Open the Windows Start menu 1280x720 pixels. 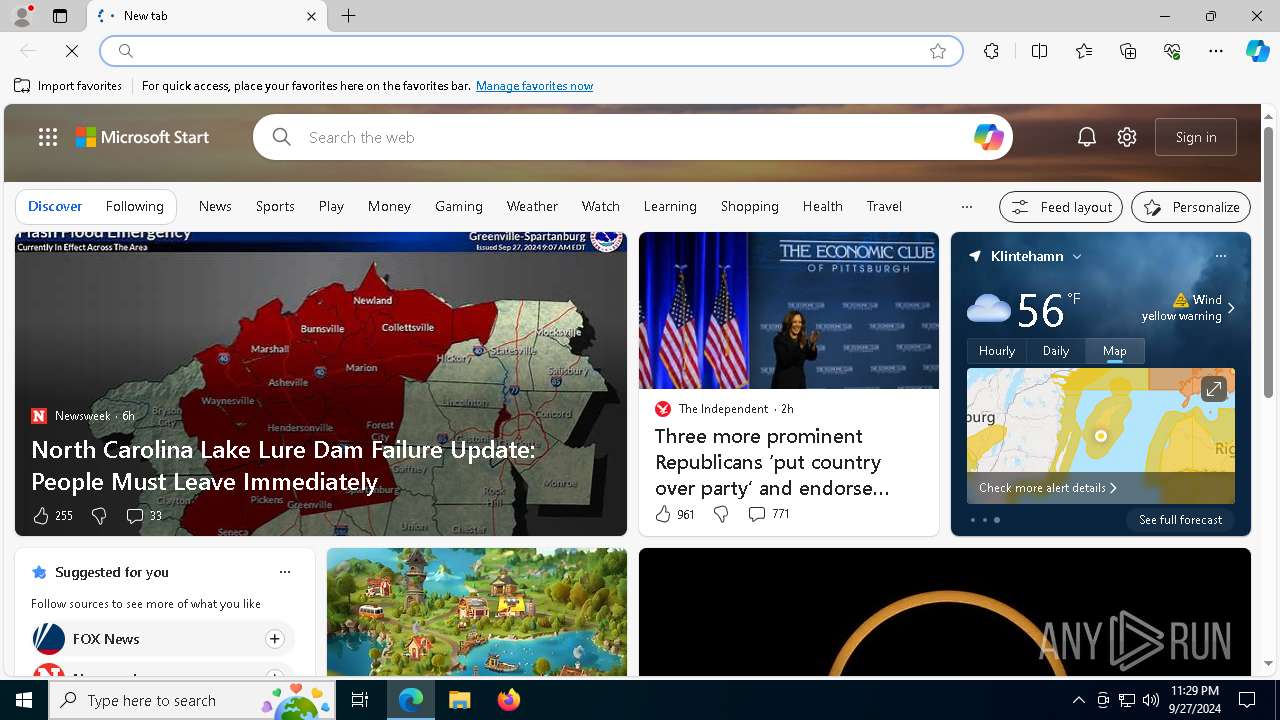(24, 700)
